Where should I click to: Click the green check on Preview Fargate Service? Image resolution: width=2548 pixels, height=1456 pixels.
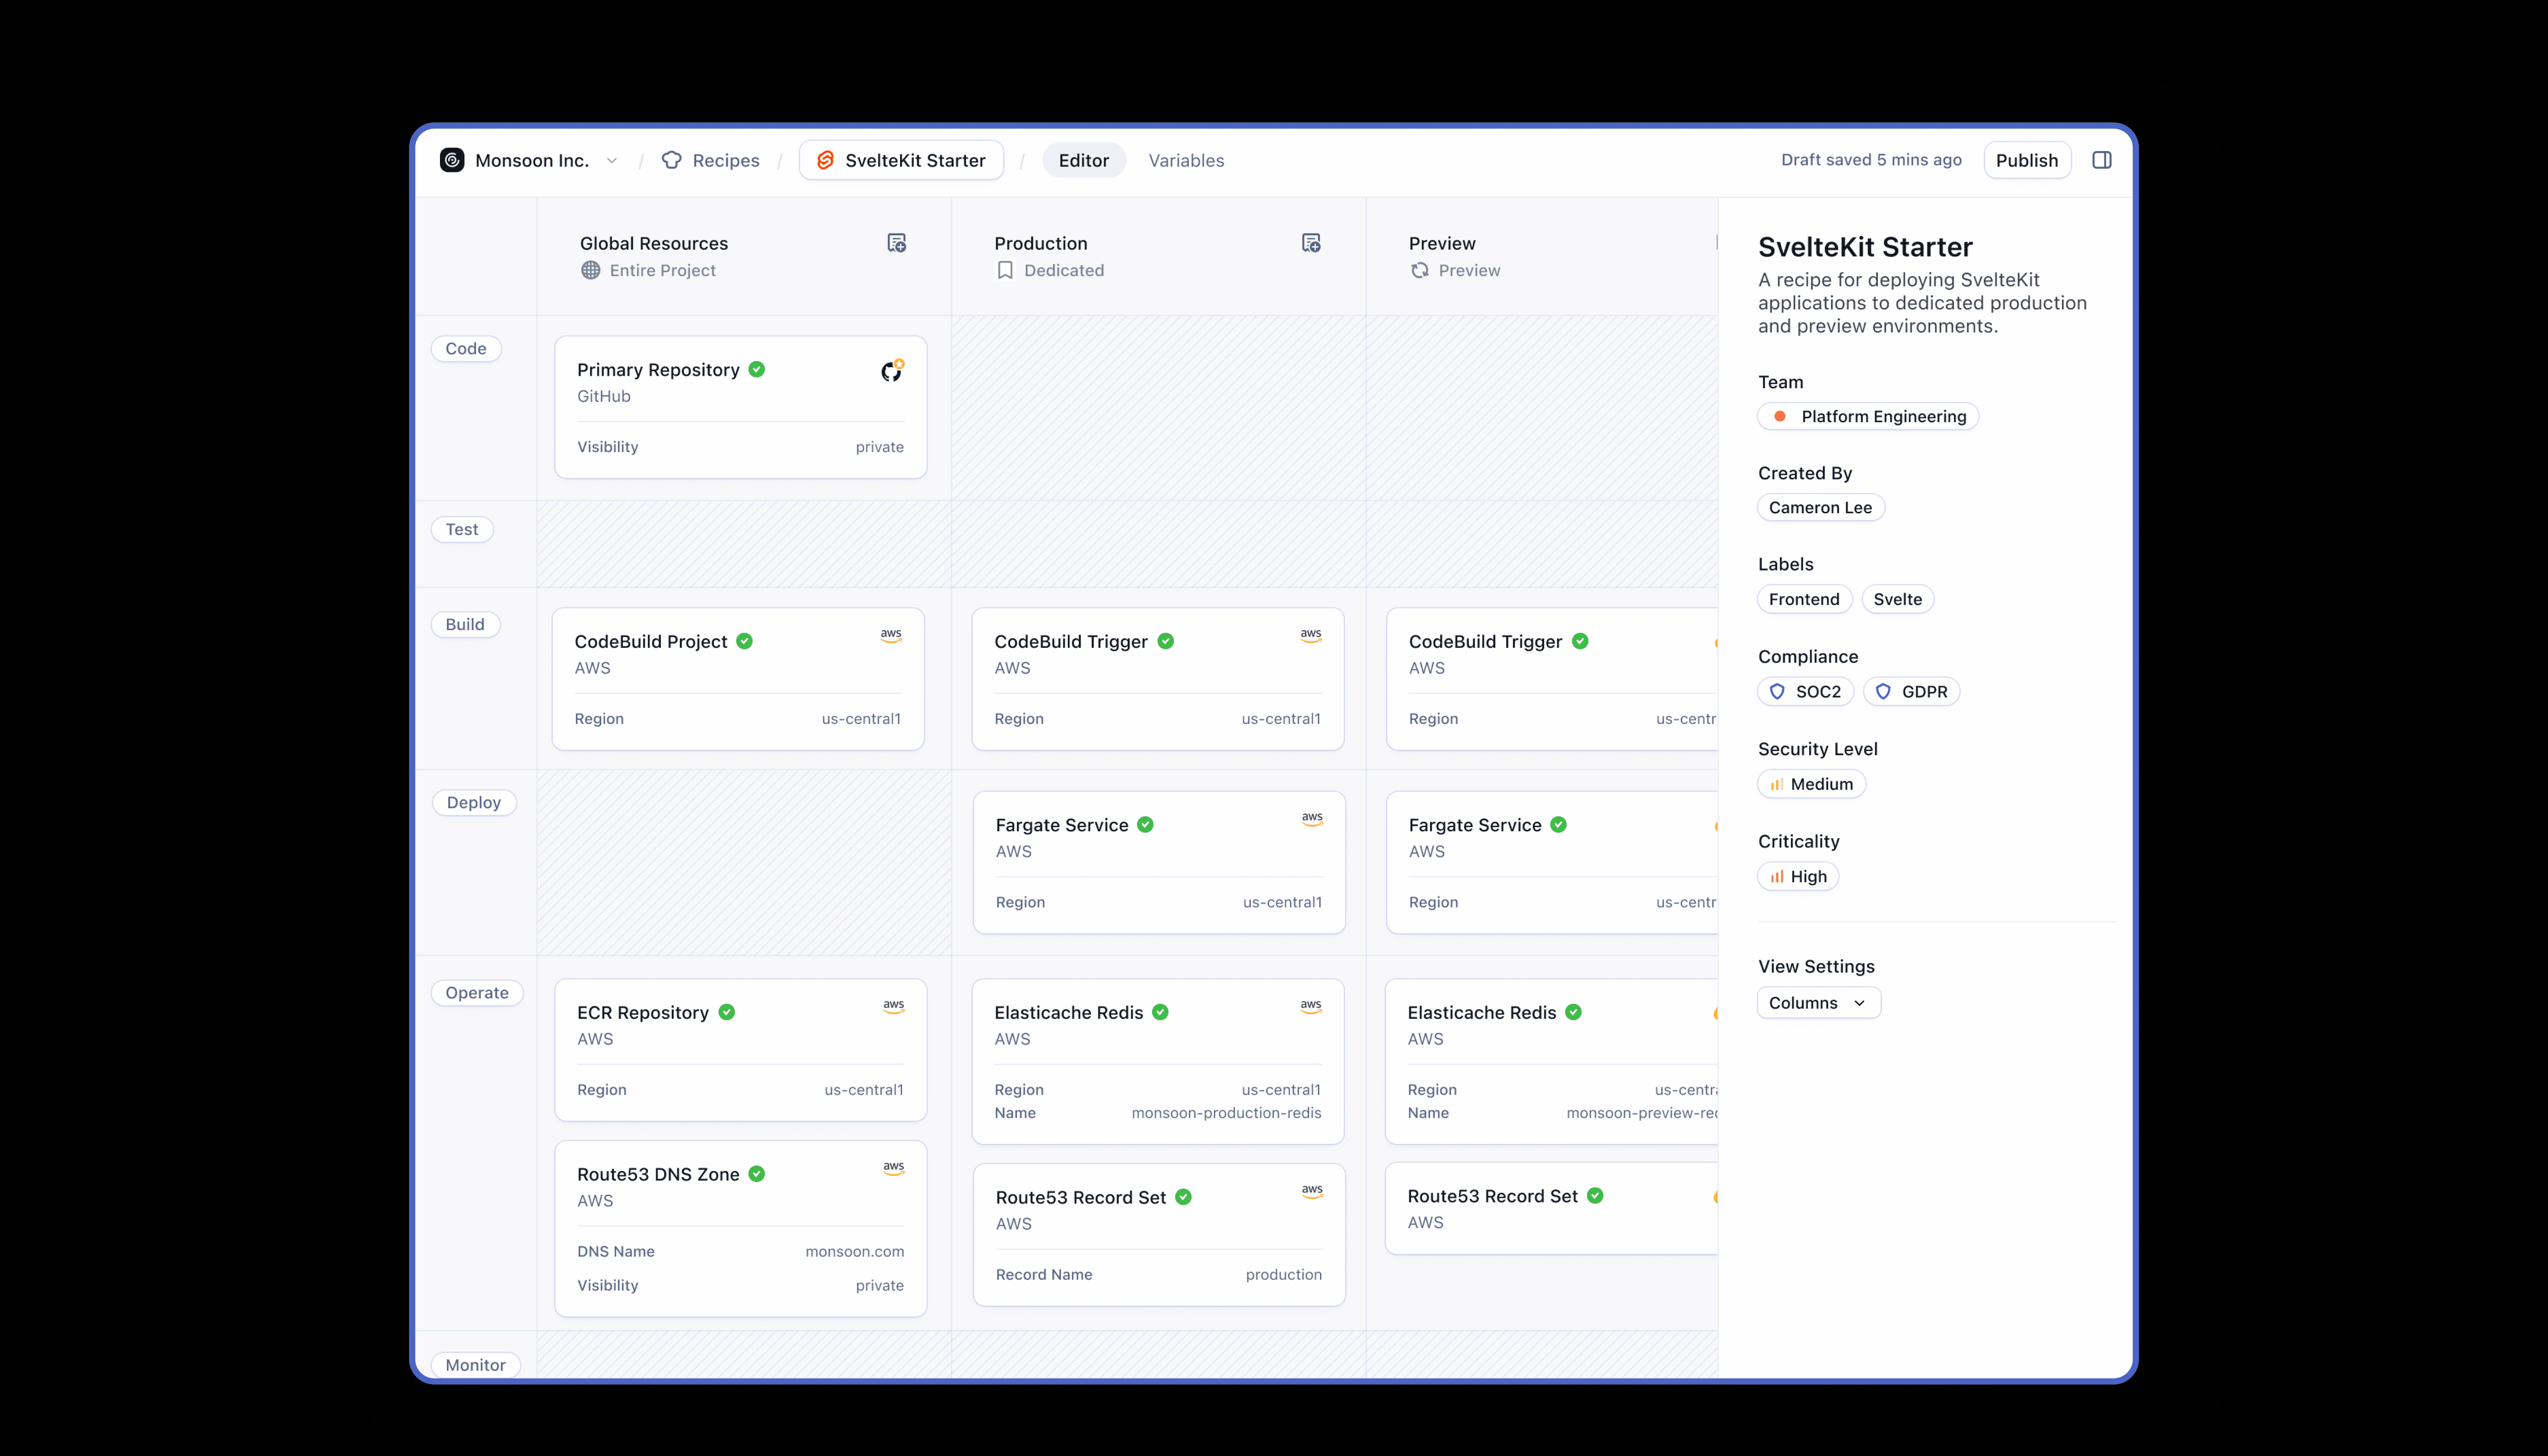pos(1559,824)
